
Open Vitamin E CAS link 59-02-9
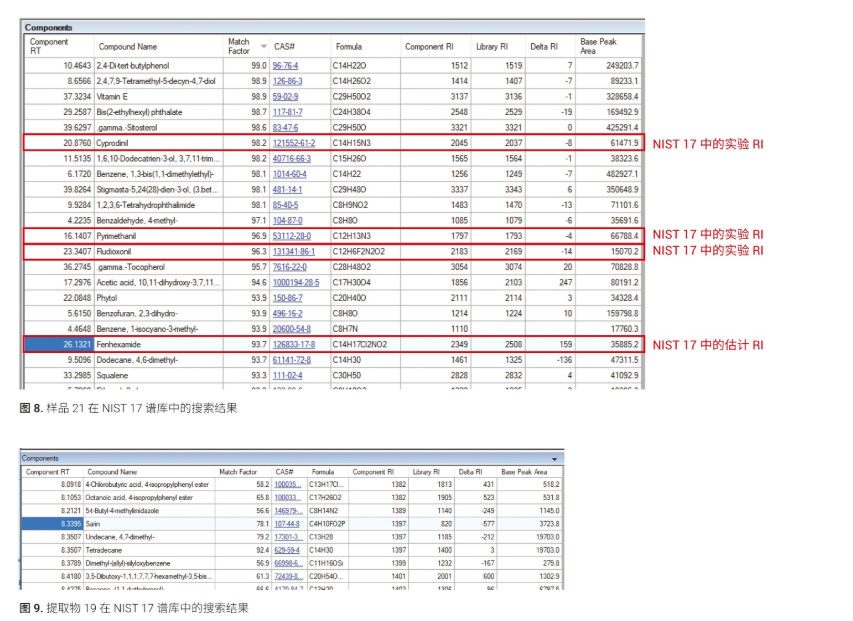click(x=285, y=97)
